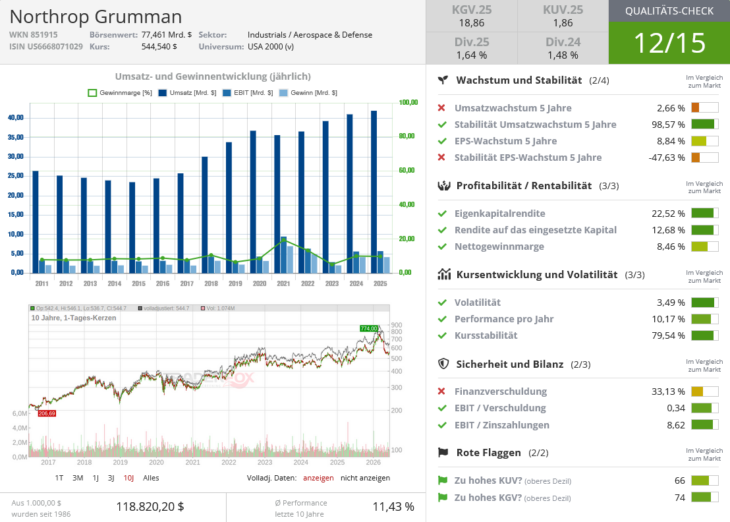Viewport: 730px width, 522px height.
Task: Open the QUALITÄTS-CHECK header
Action: 669,11
